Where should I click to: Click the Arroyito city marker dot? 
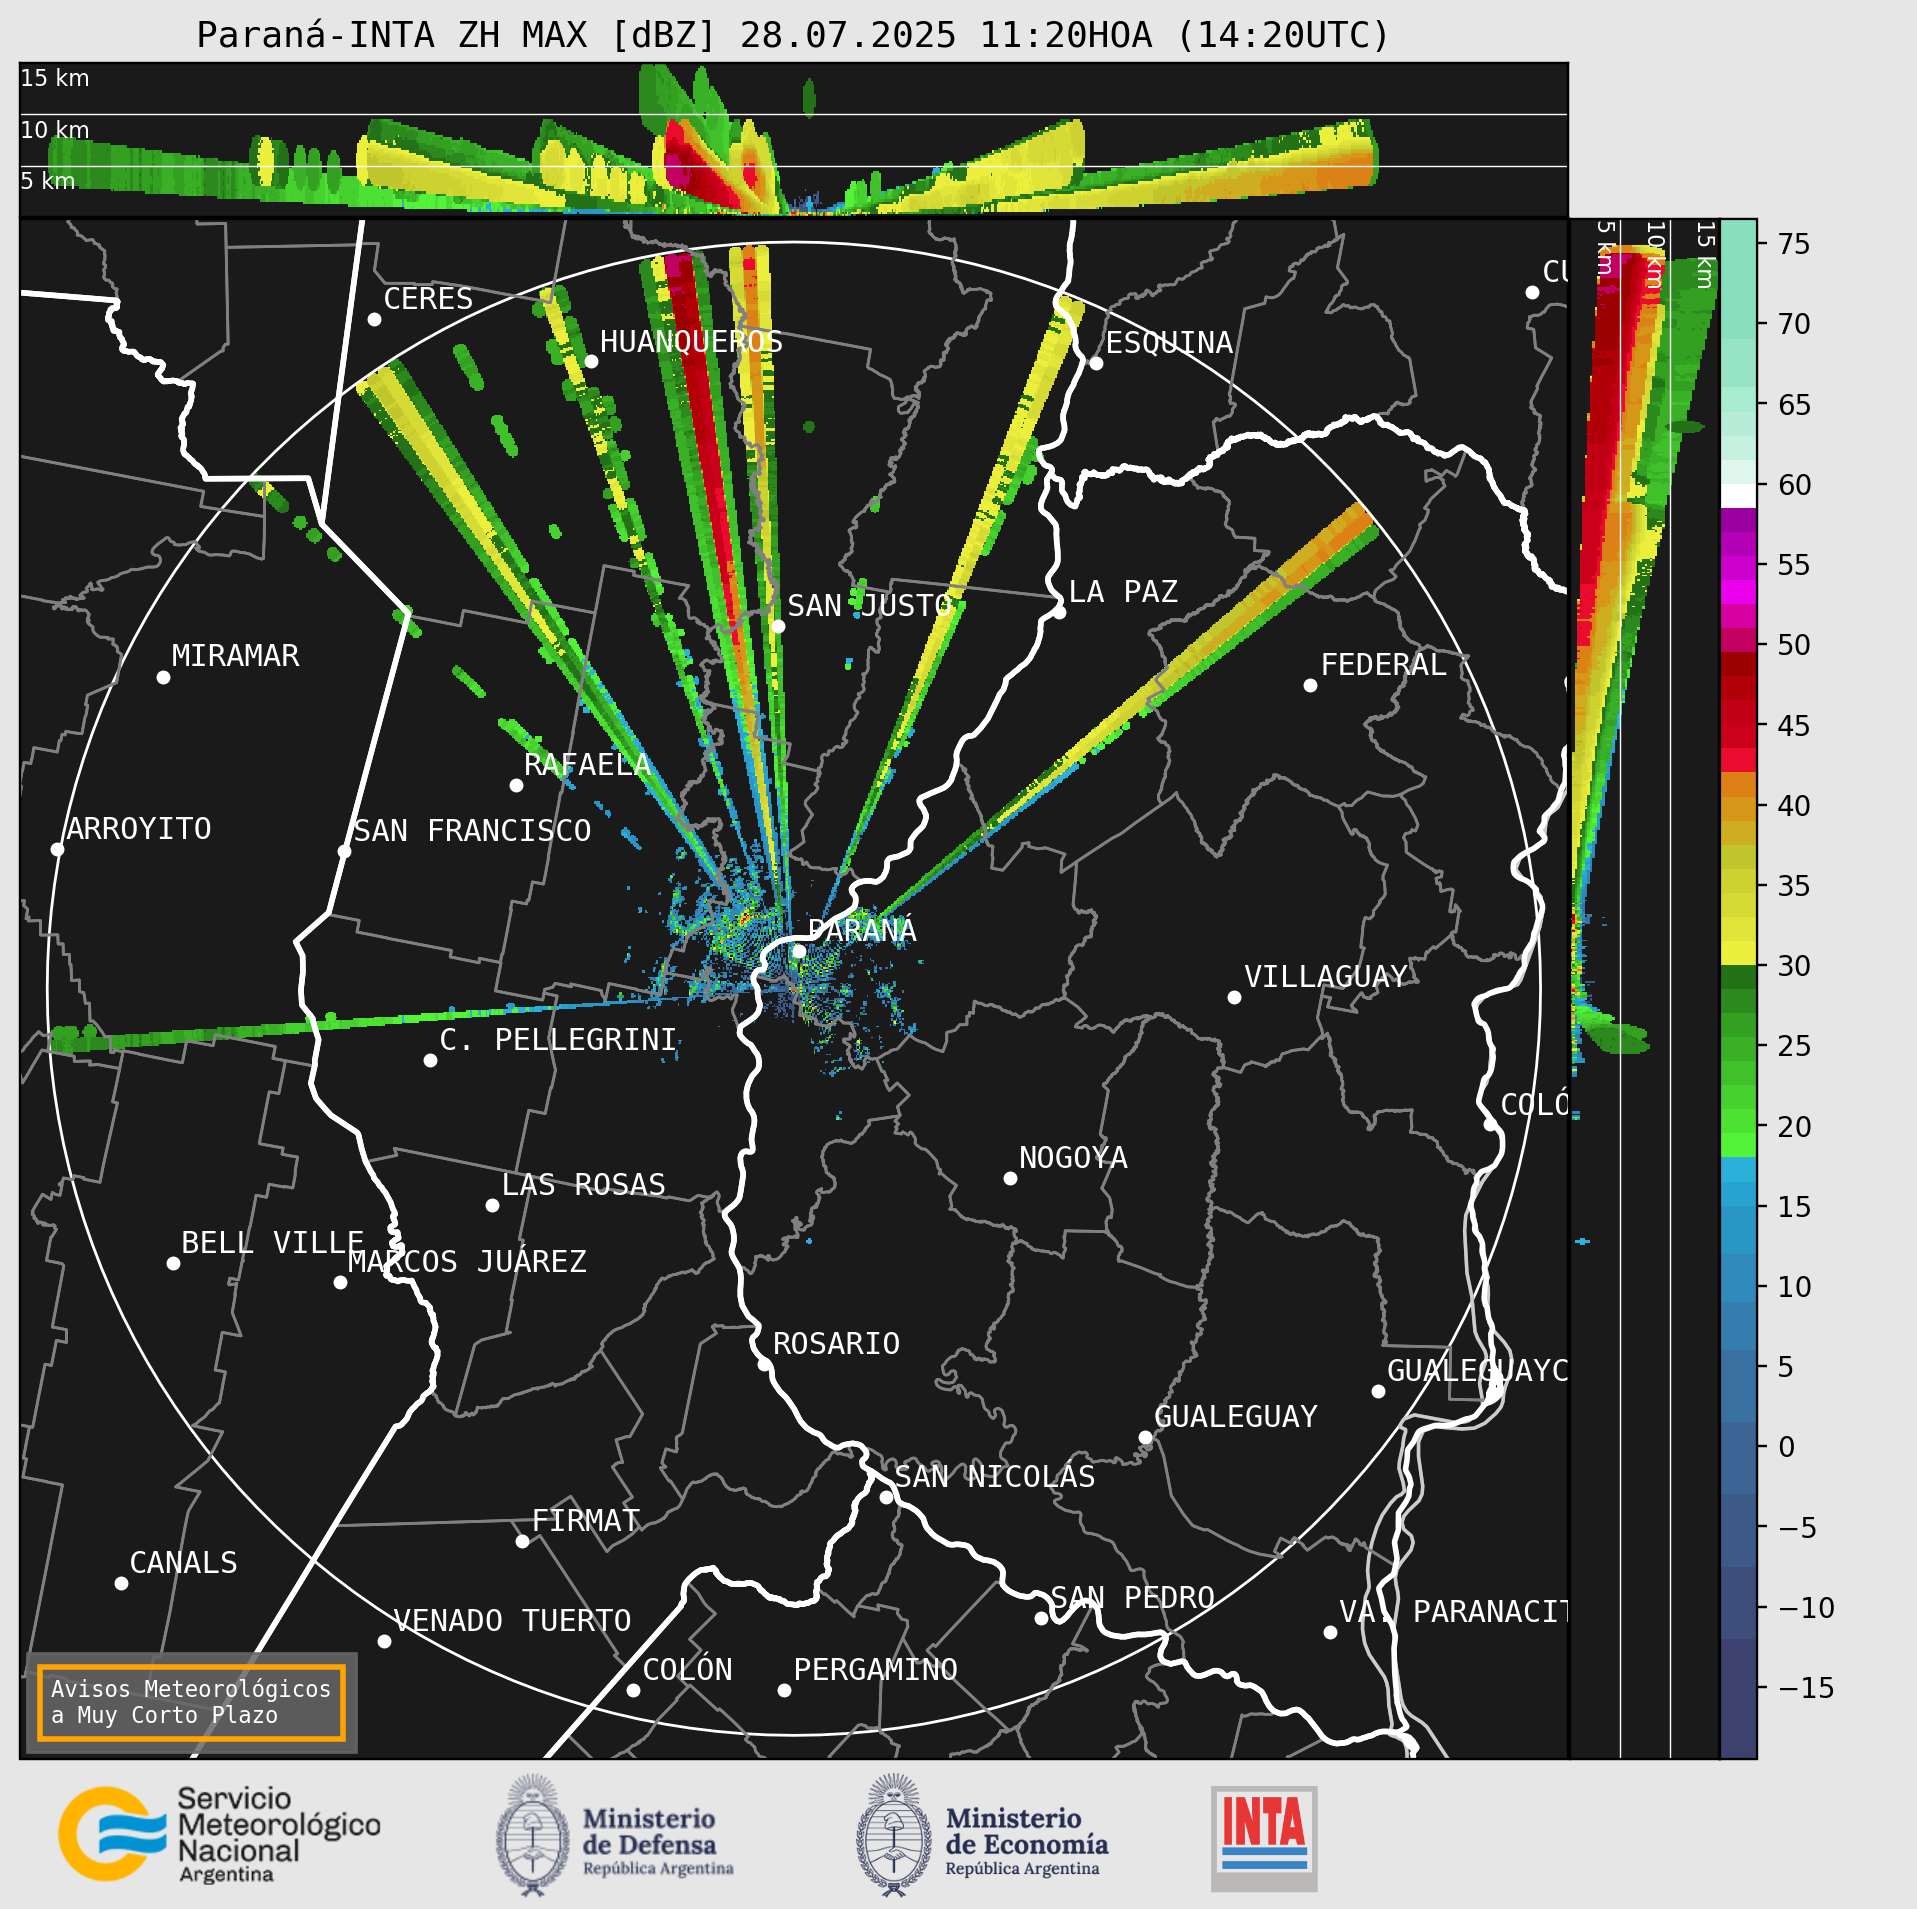pyautogui.click(x=57, y=849)
